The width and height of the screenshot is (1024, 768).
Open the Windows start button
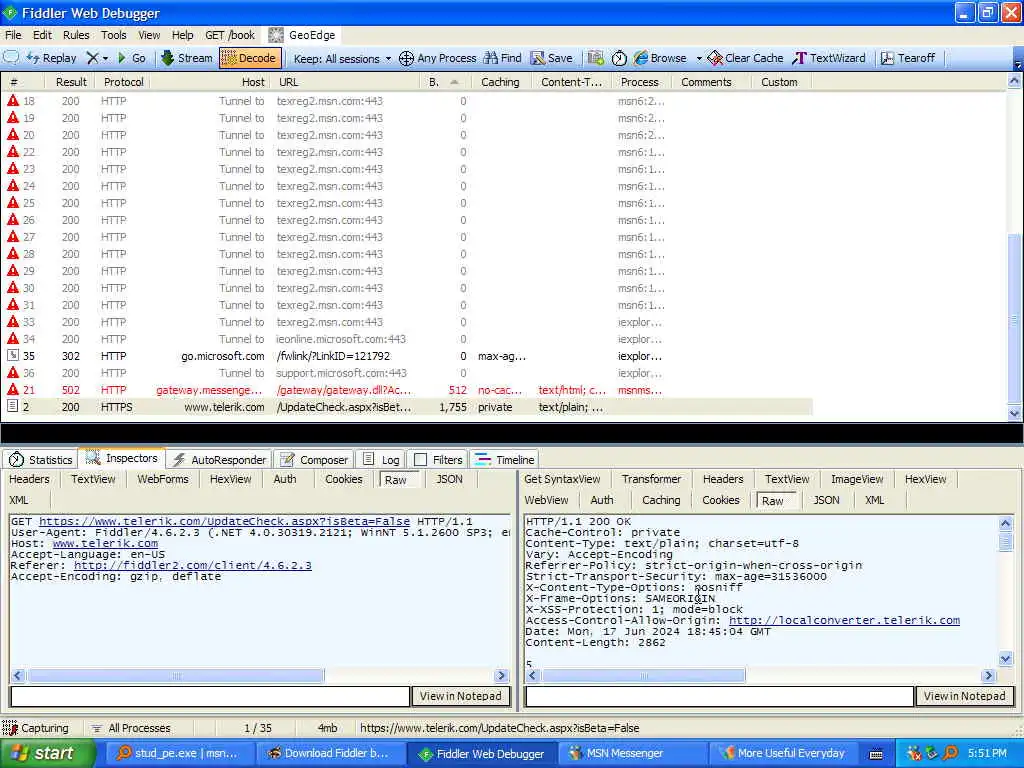coord(48,753)
